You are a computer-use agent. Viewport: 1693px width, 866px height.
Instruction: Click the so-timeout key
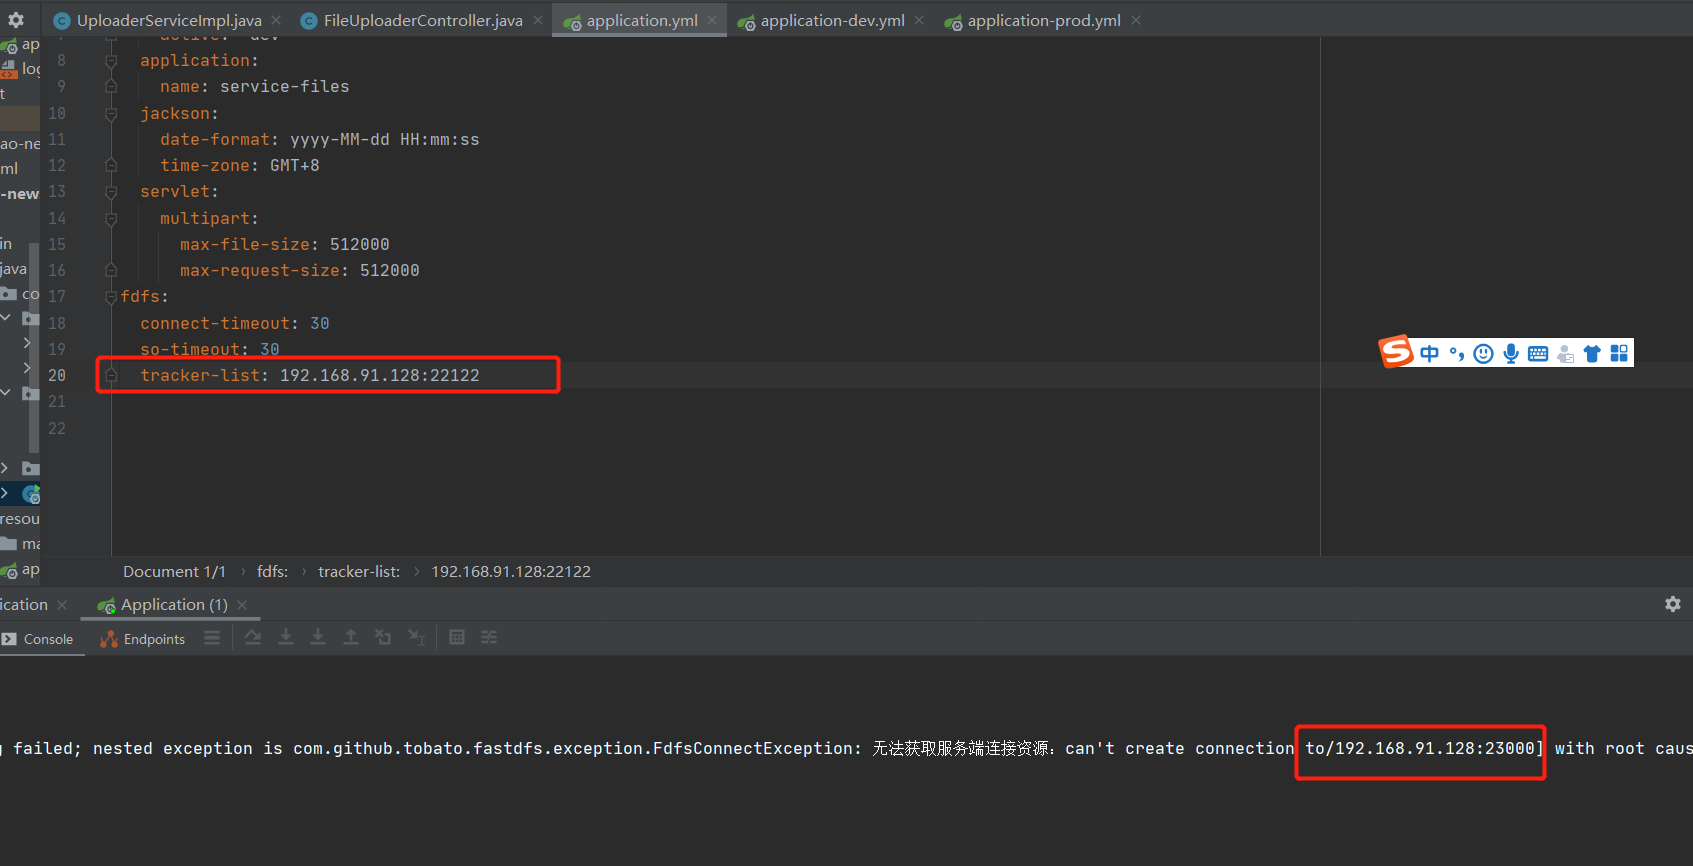[190, 350]
